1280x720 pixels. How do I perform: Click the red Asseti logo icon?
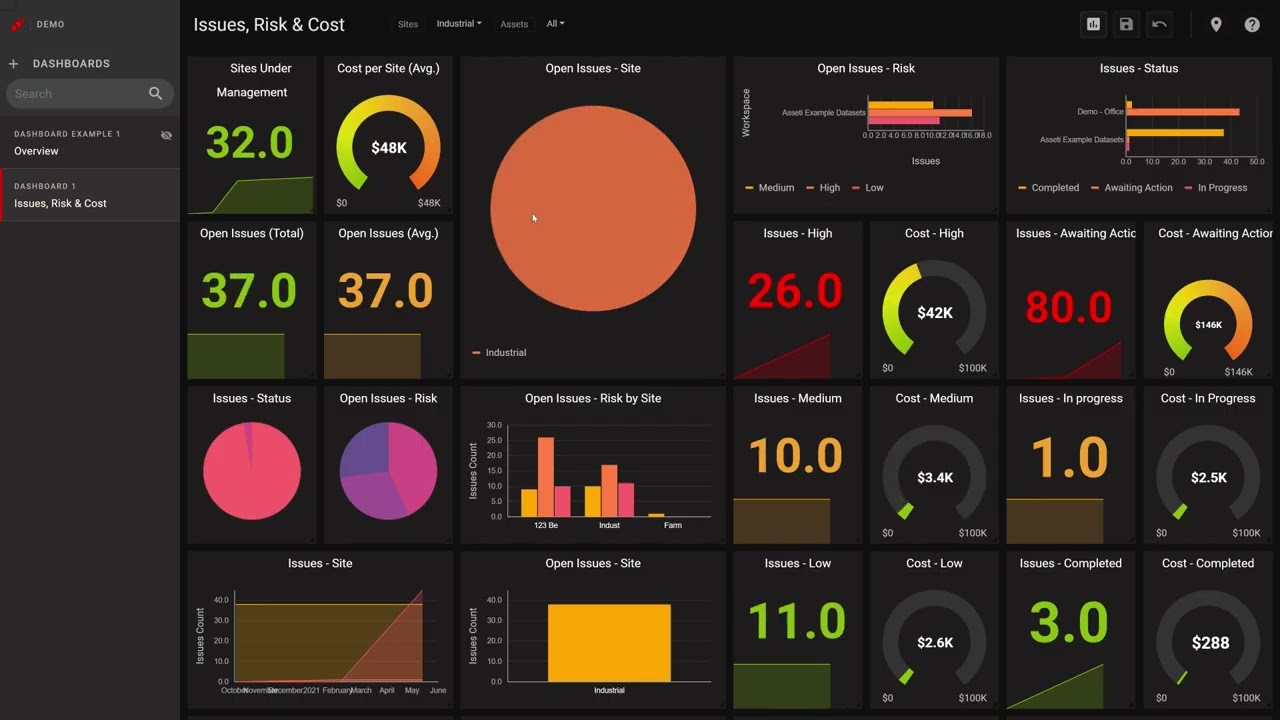coord(17,24)
